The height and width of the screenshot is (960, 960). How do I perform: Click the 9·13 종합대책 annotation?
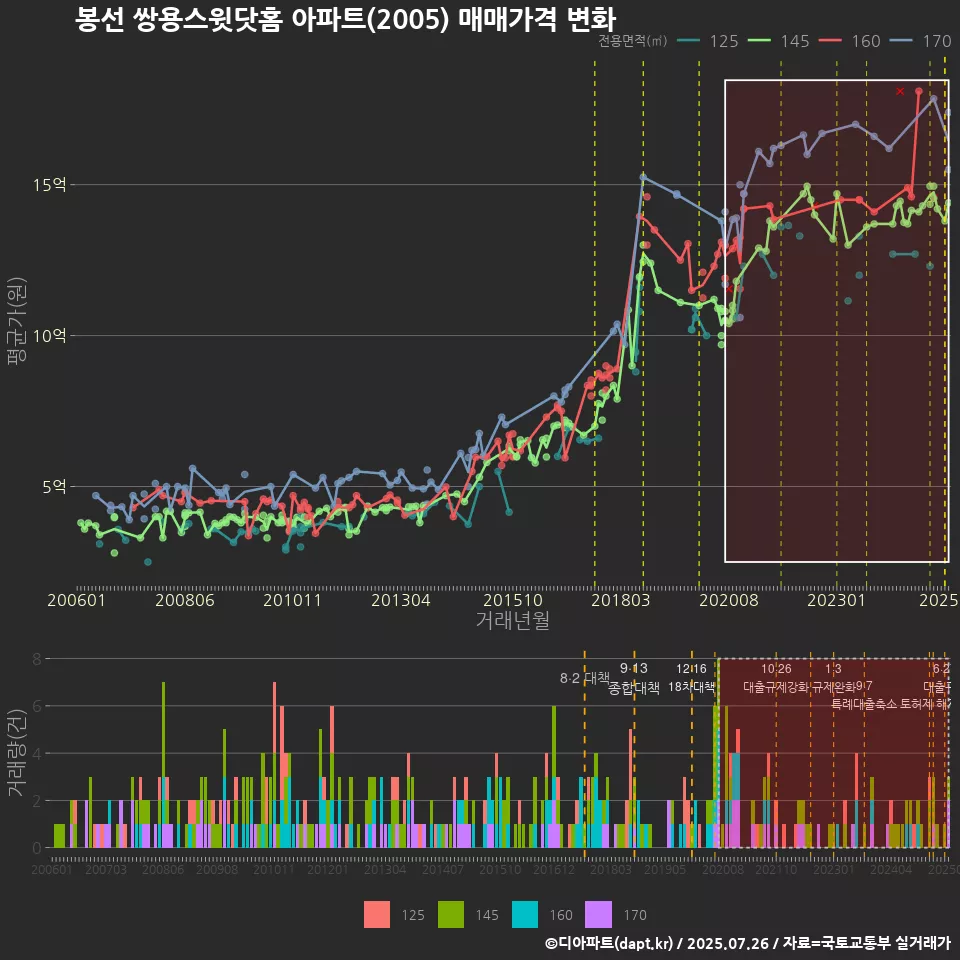(x=634, y=678)
